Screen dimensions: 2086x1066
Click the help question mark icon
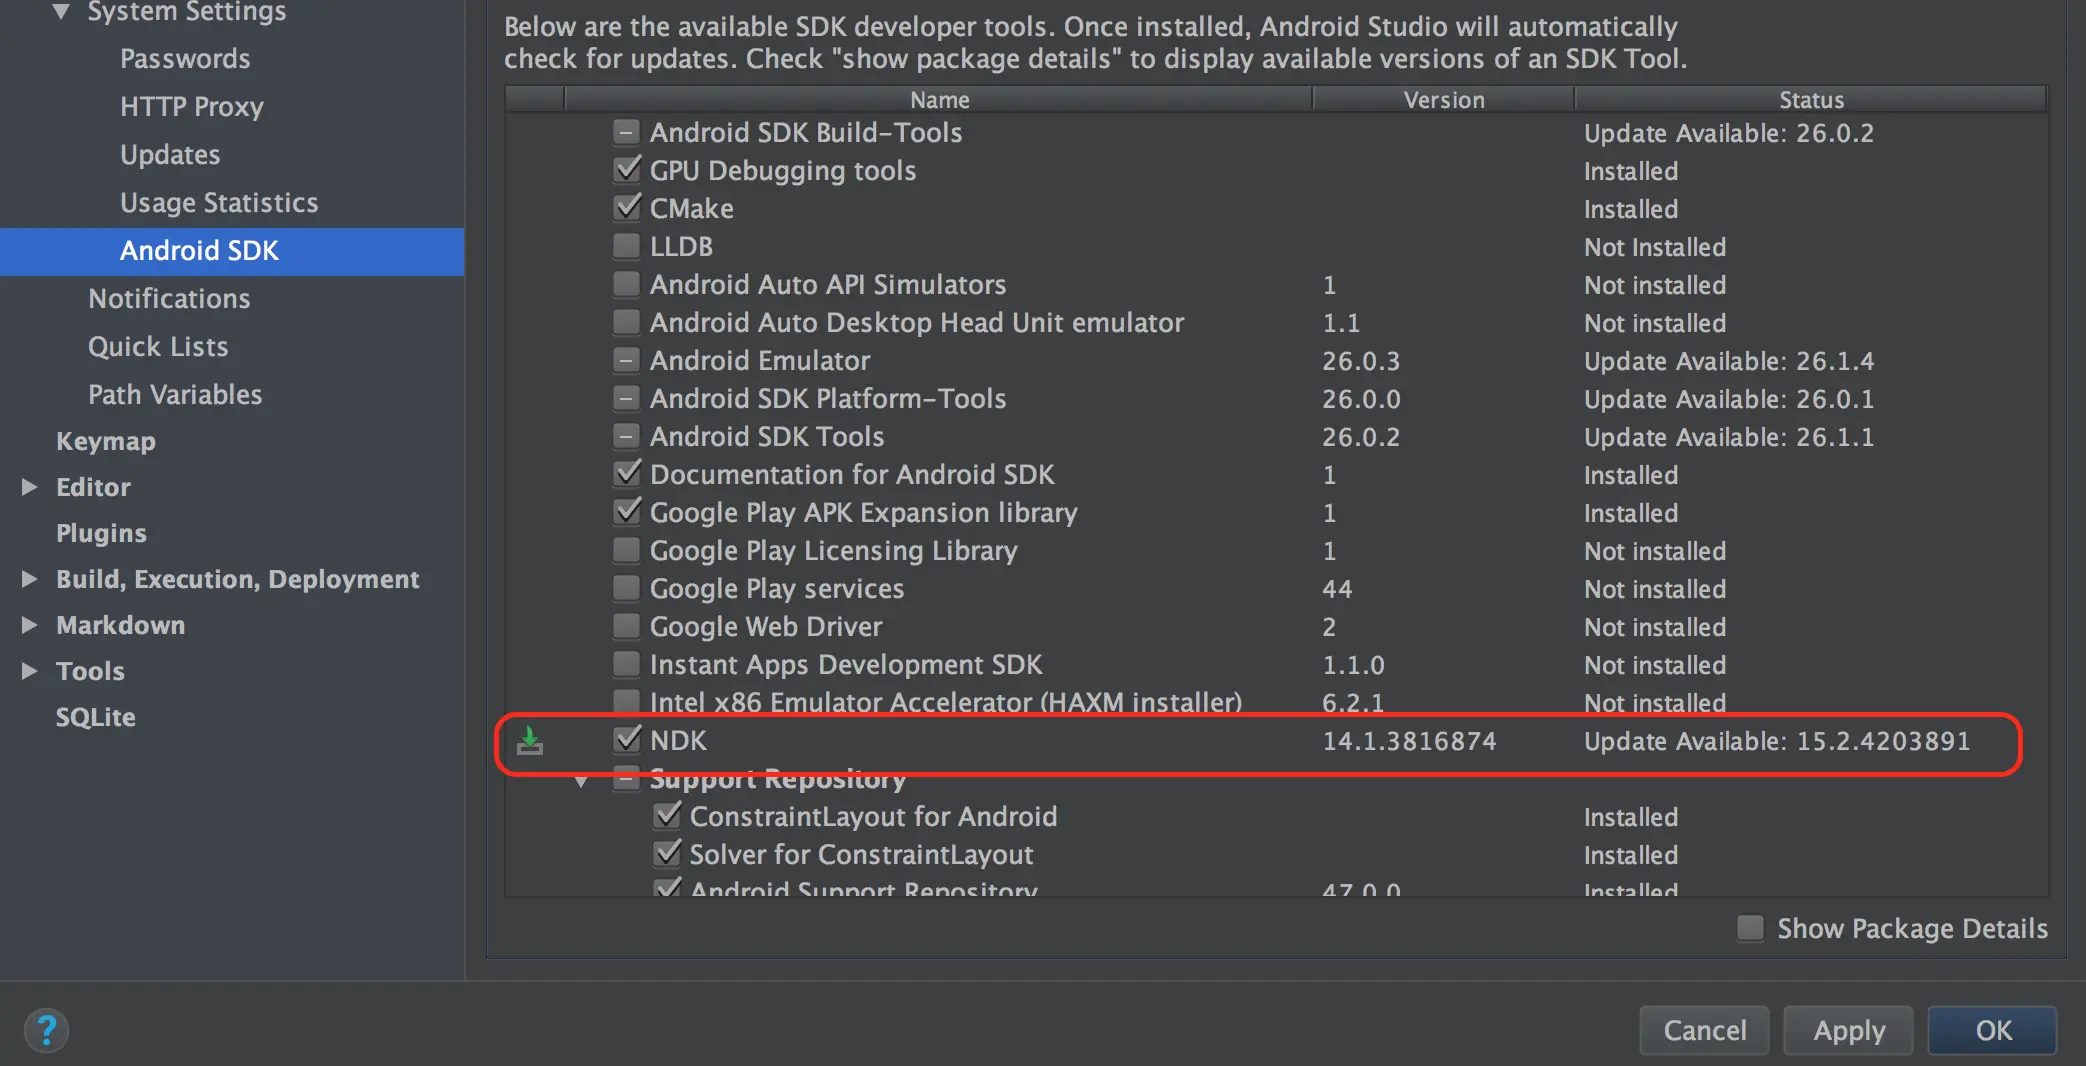coord(46,1030)
